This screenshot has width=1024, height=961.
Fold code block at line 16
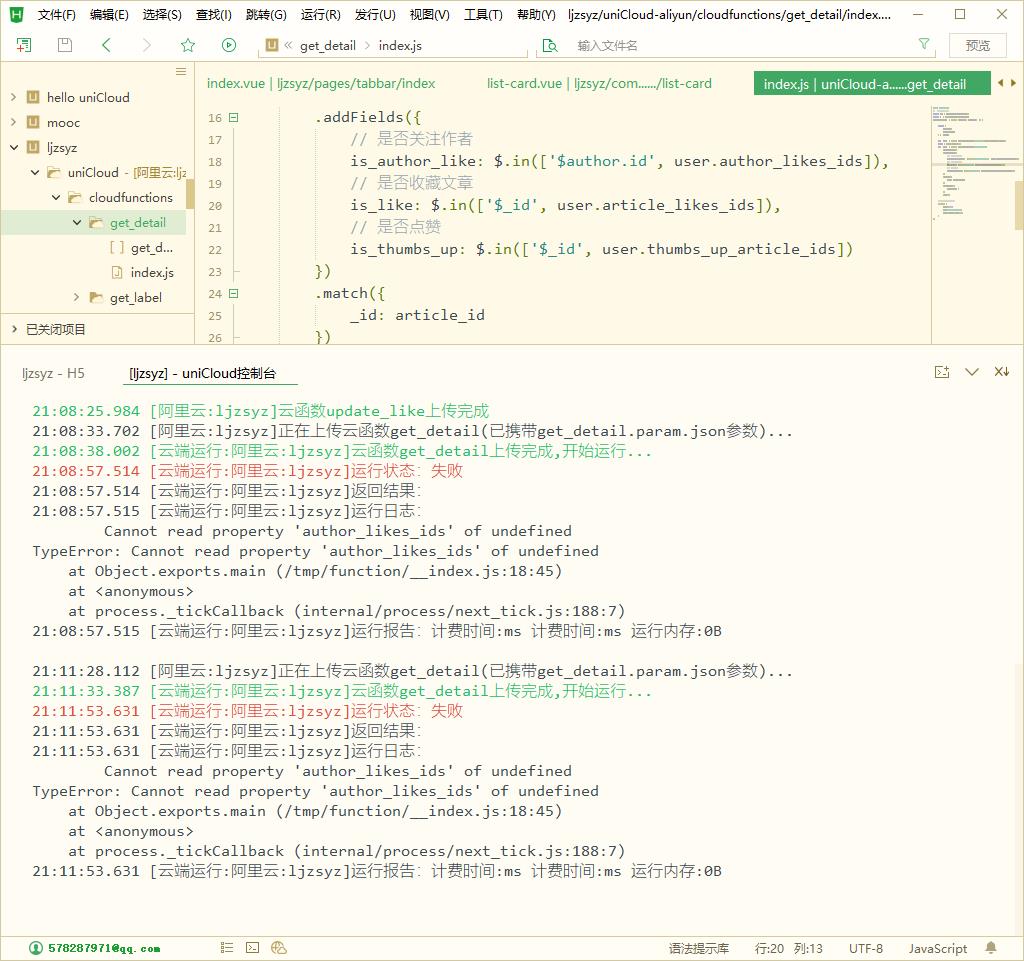233,118
